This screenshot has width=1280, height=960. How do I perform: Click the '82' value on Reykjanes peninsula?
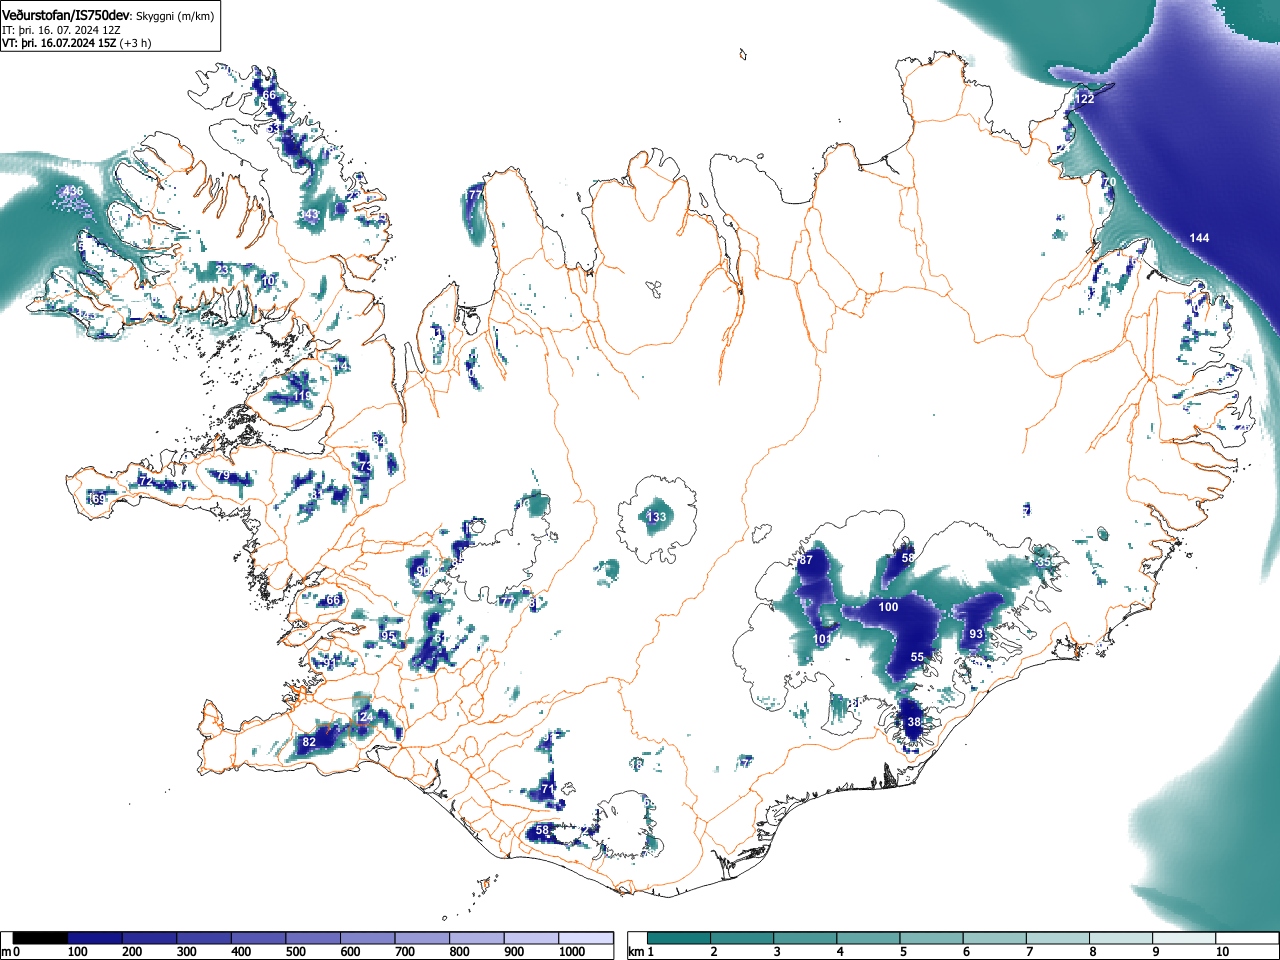tap(309, 742)
